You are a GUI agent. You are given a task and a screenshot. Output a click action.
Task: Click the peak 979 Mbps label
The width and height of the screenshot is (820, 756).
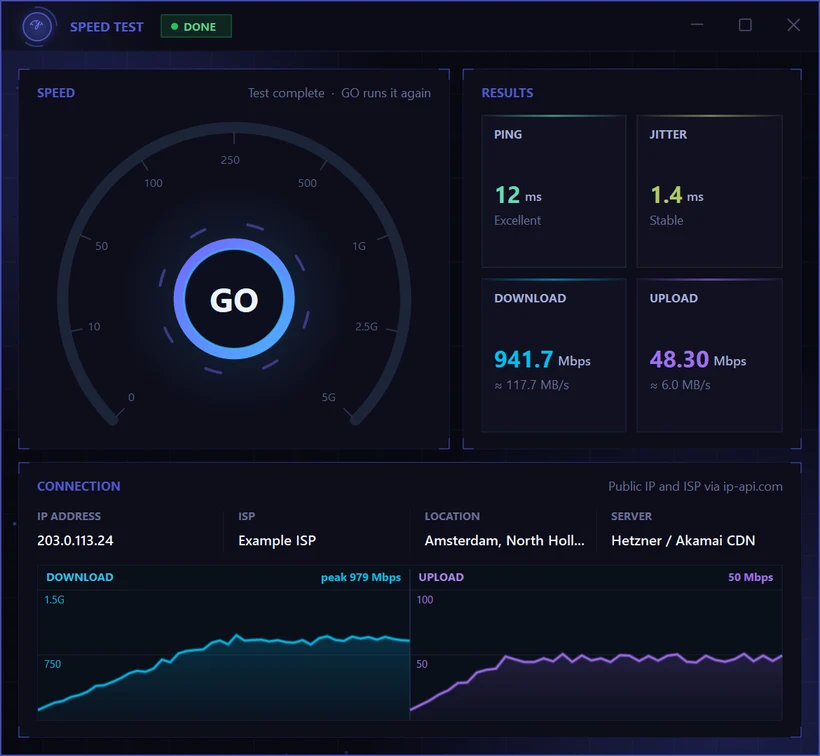(x=361, y=577)
